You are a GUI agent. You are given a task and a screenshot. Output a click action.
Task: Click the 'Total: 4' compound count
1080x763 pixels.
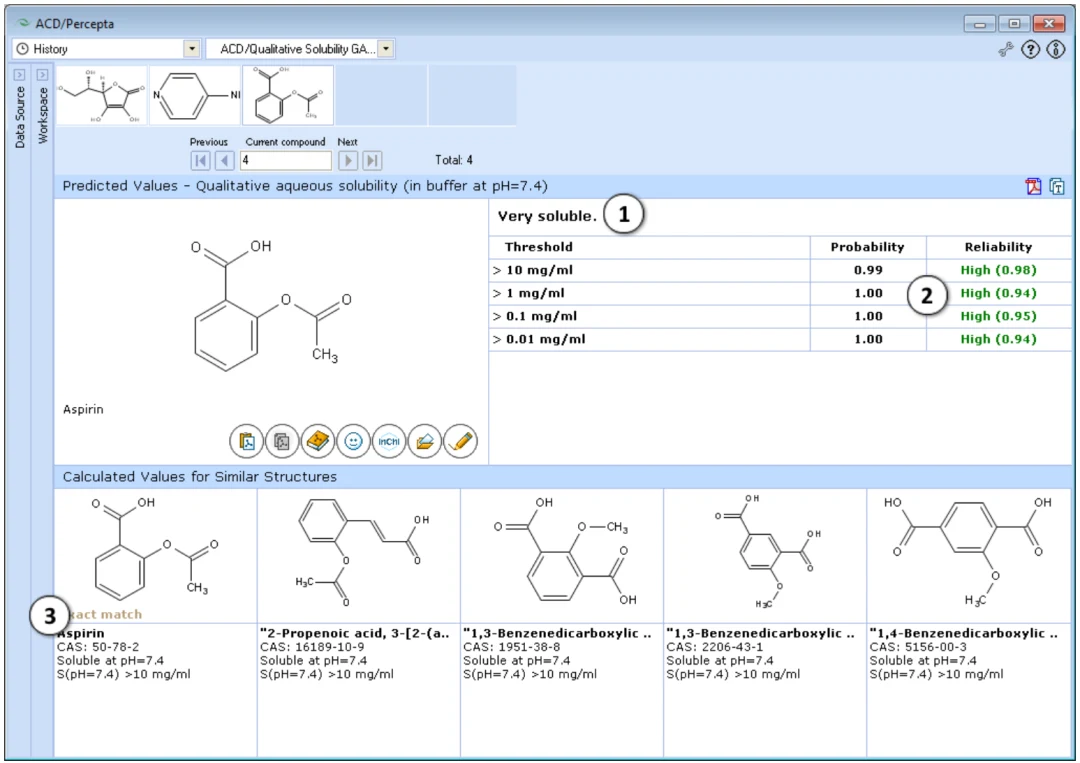point(454,160)
